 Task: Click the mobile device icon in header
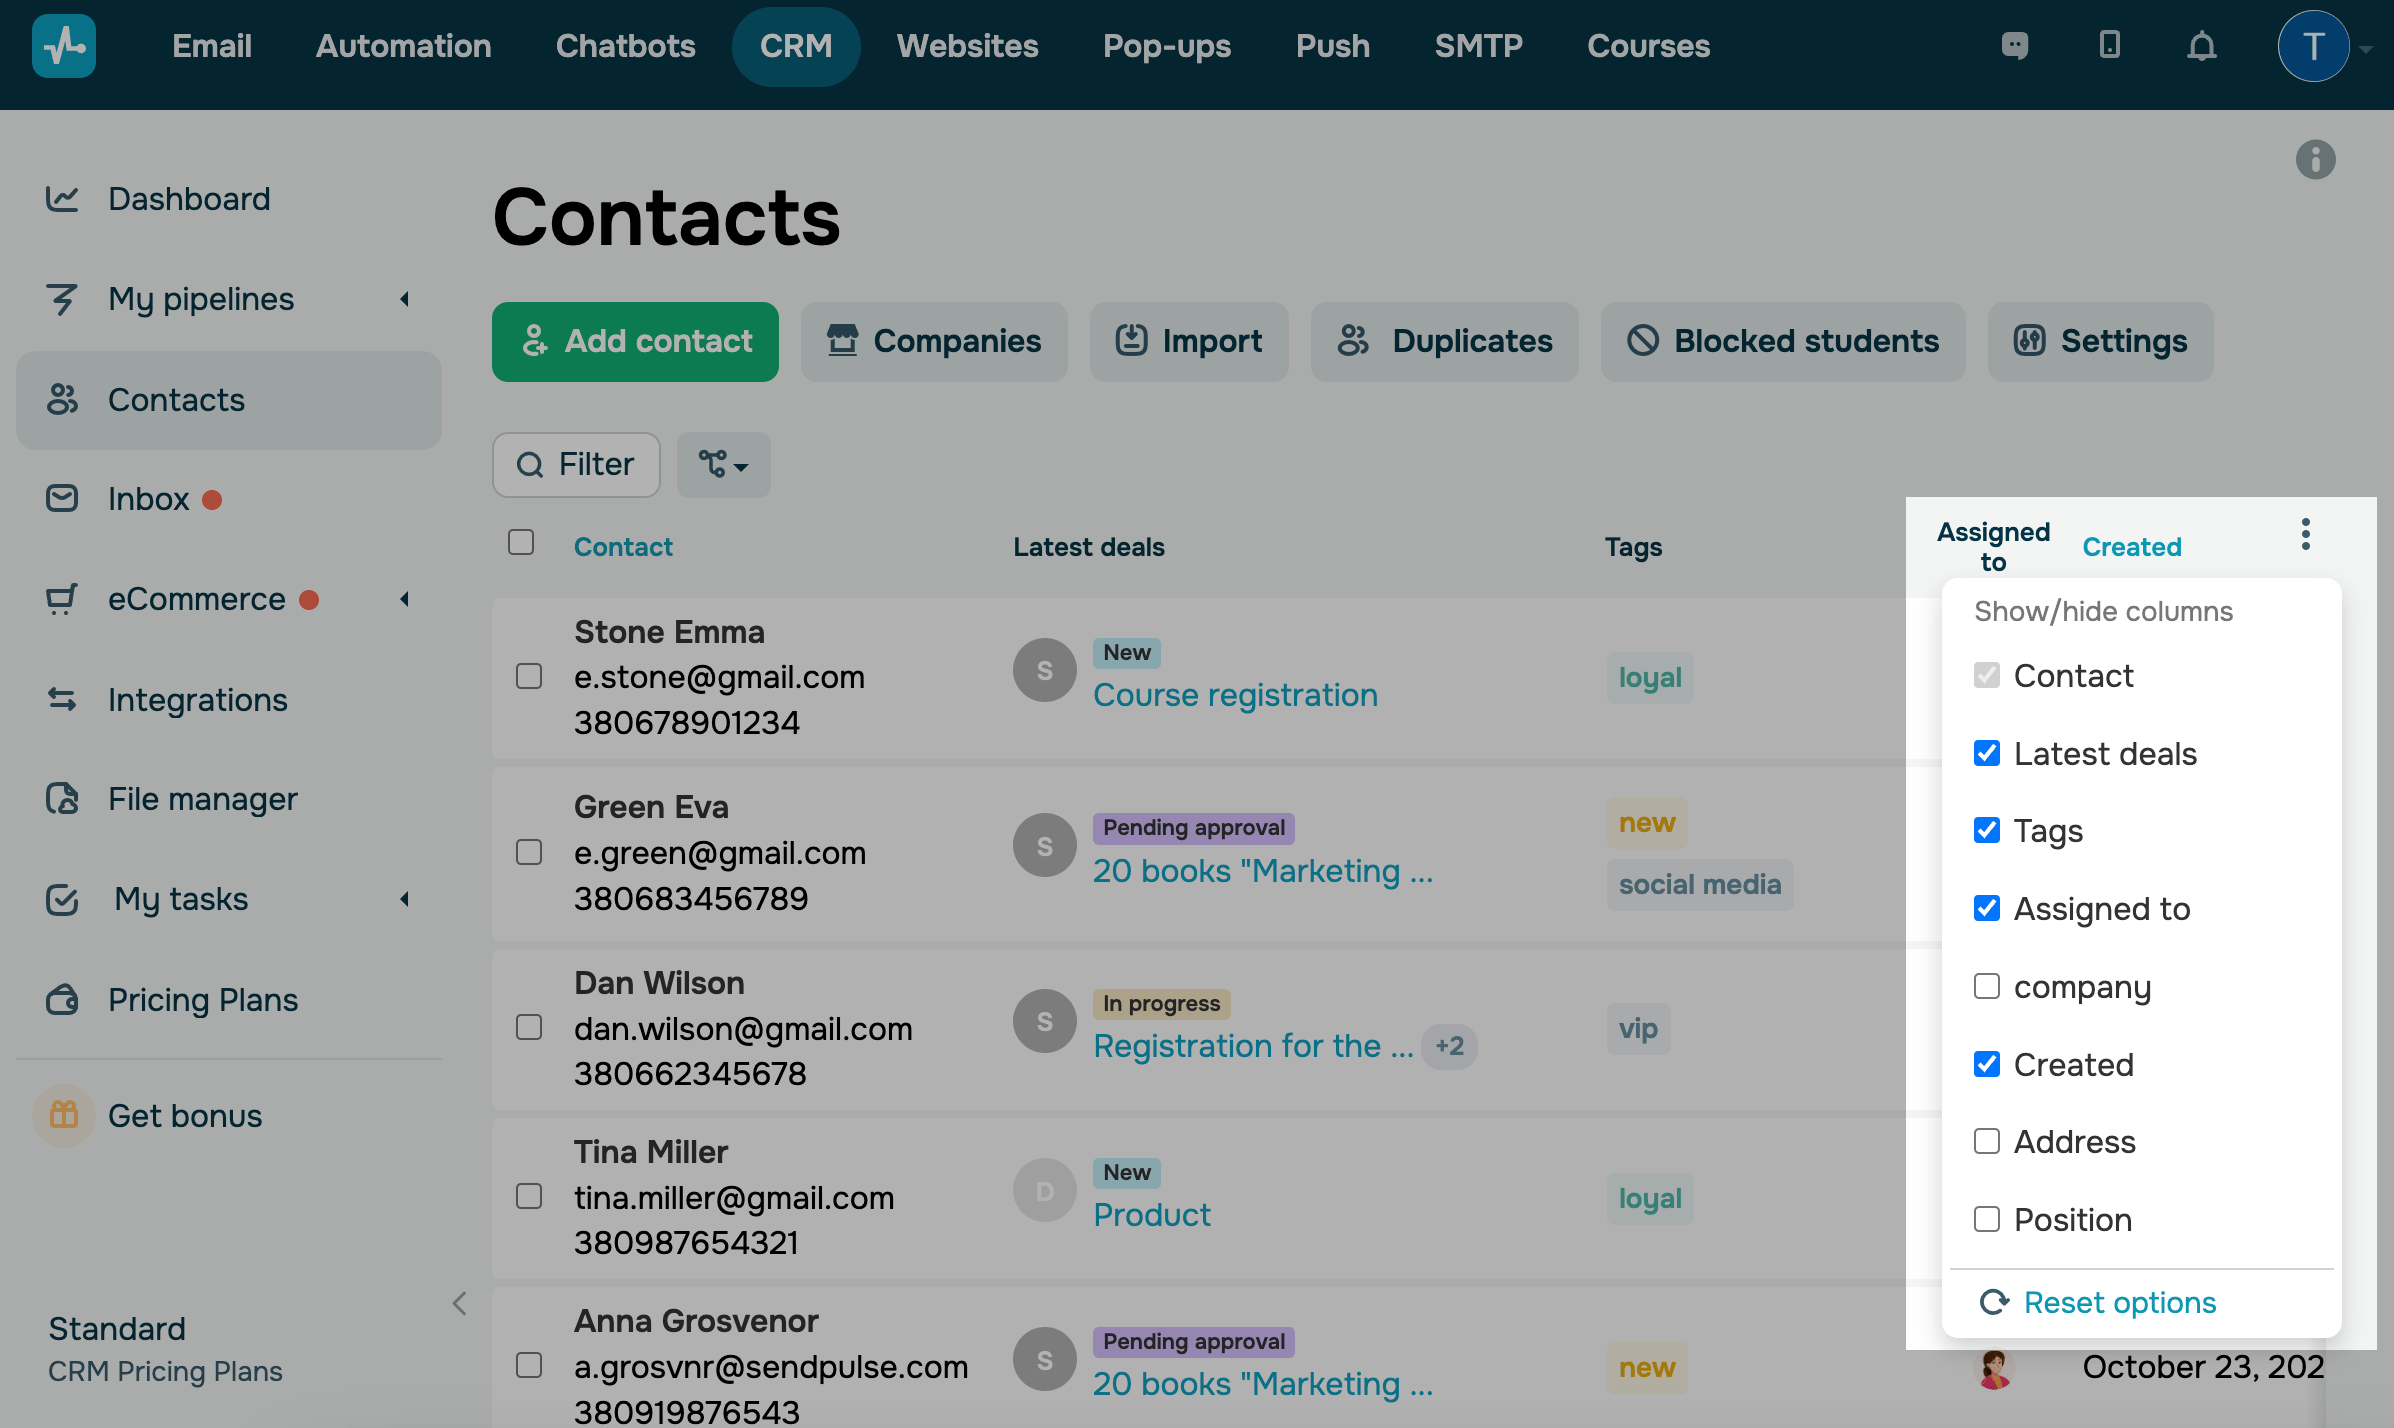pyautogui.click(x=2109, y=45)
